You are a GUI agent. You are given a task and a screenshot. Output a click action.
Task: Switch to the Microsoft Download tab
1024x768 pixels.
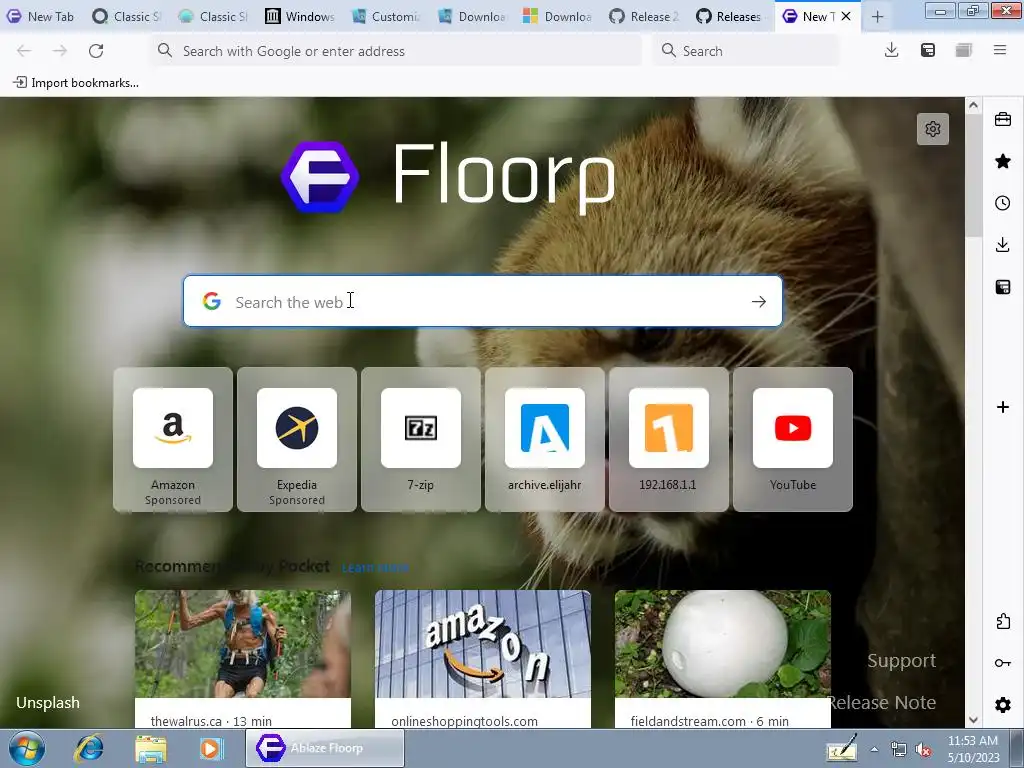(558, 16)
